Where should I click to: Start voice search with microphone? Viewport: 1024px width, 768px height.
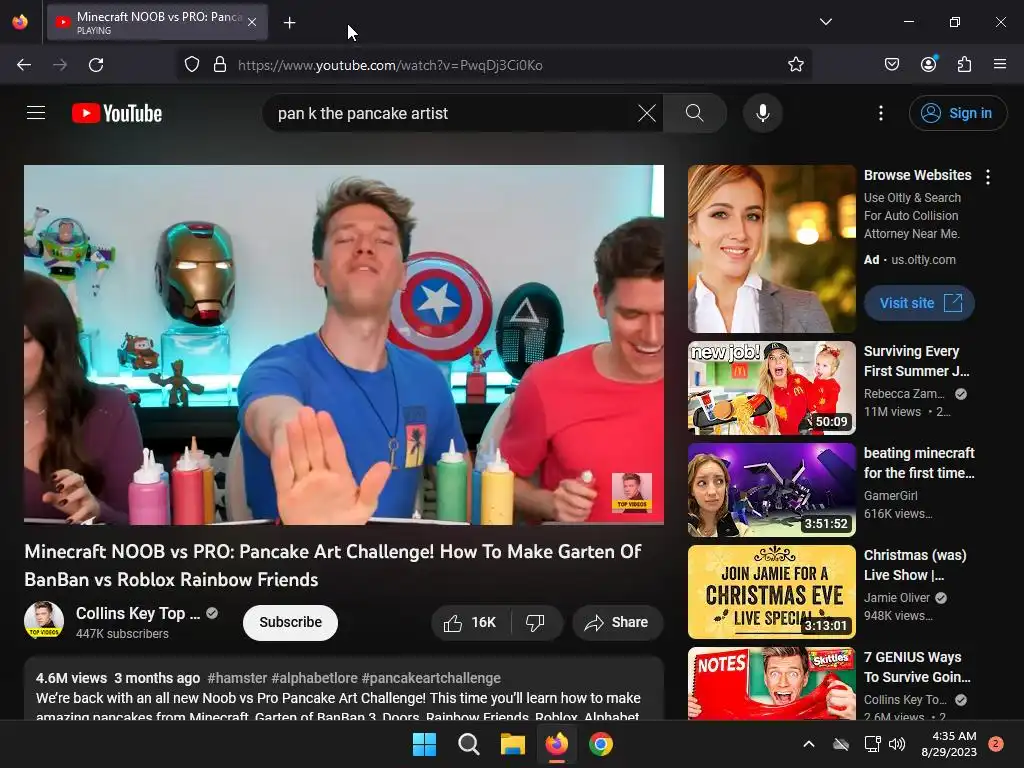(762, 113)
